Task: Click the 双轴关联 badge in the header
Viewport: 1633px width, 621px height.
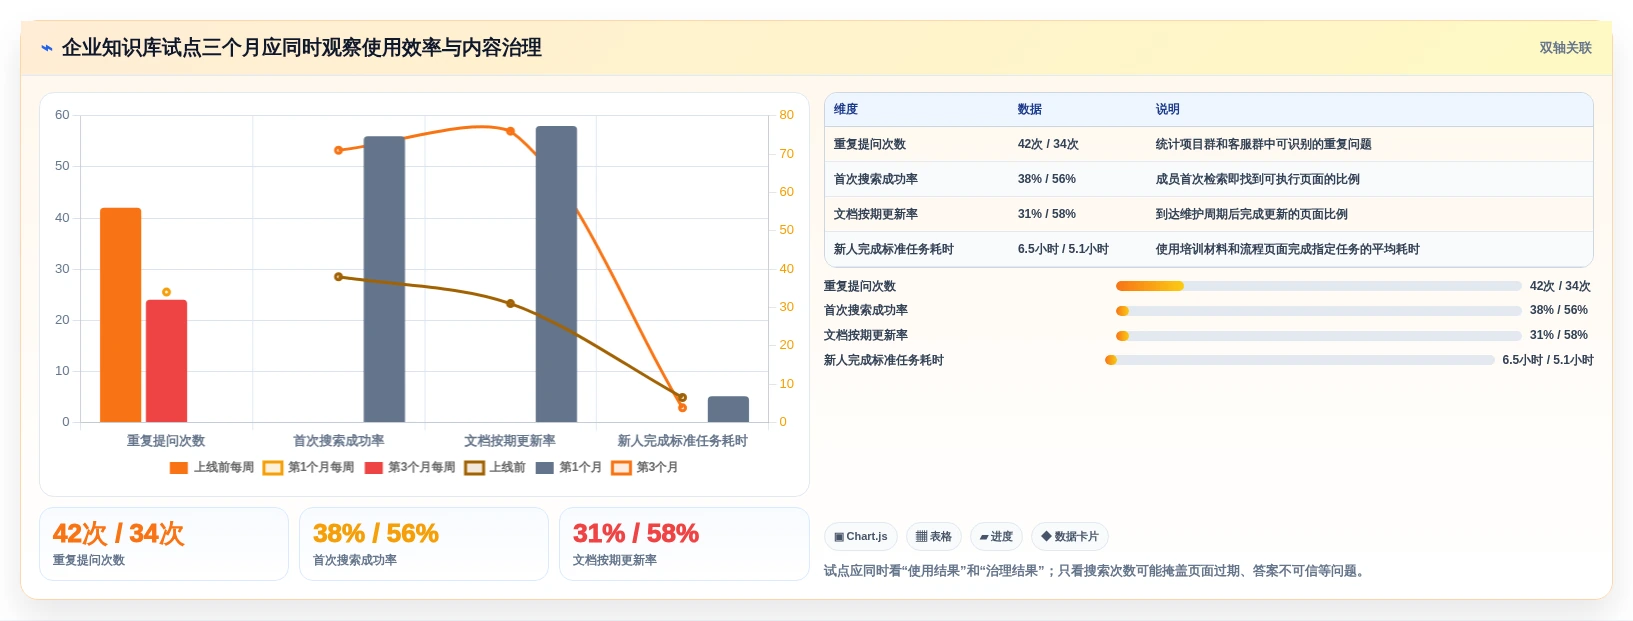Action: [1565, 48]
